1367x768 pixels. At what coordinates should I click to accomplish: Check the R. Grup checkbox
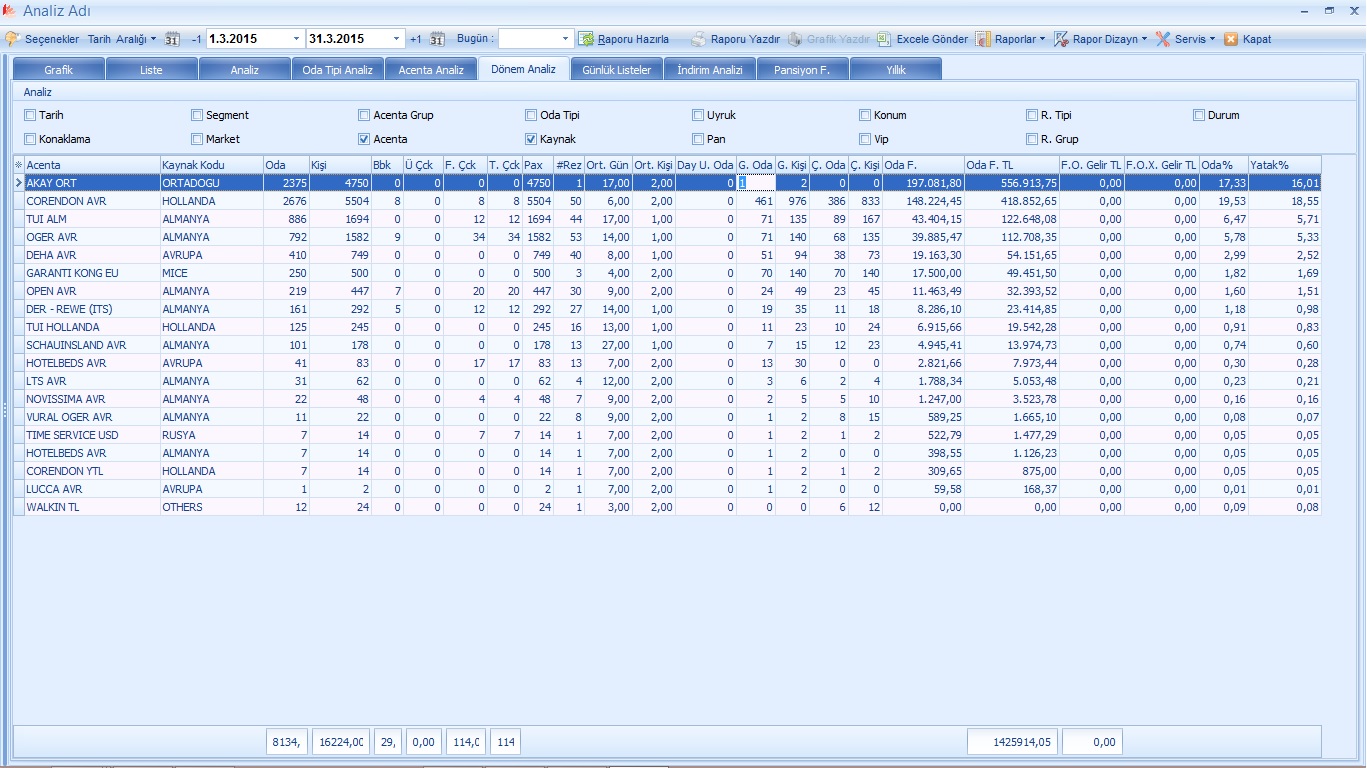pos(1032,139)
